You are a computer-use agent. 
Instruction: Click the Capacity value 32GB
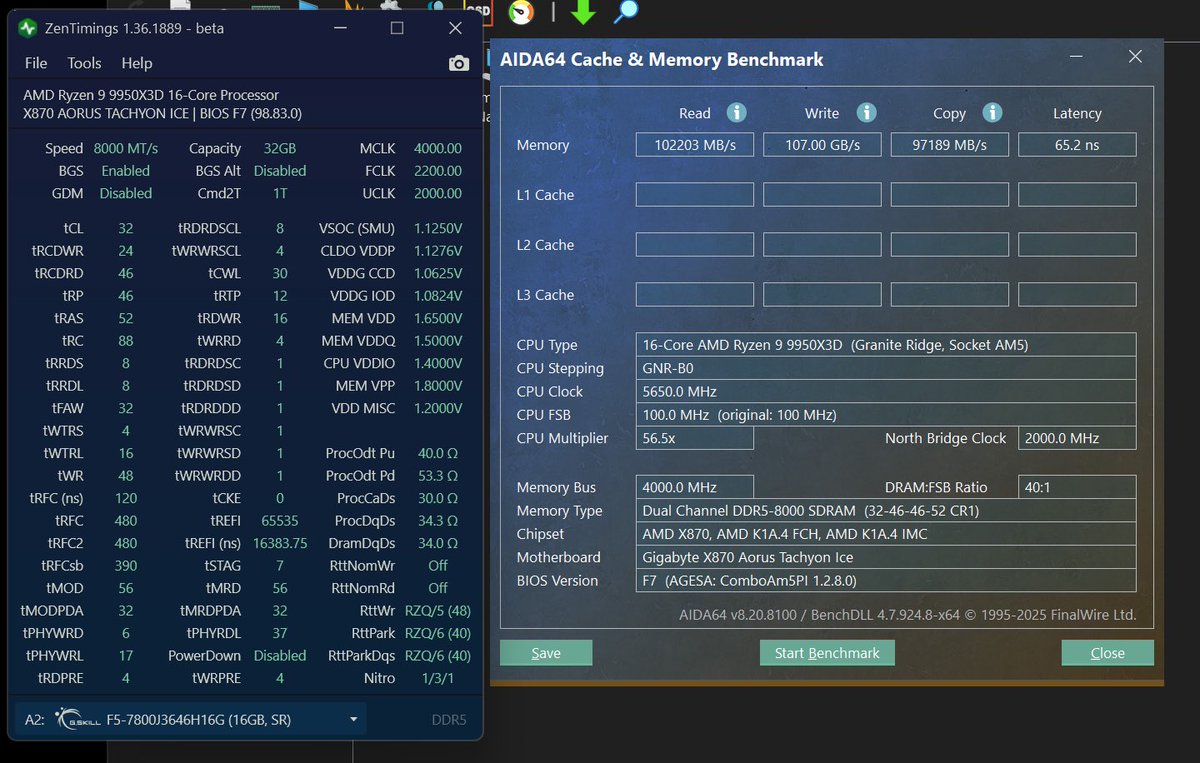[279, 148]
